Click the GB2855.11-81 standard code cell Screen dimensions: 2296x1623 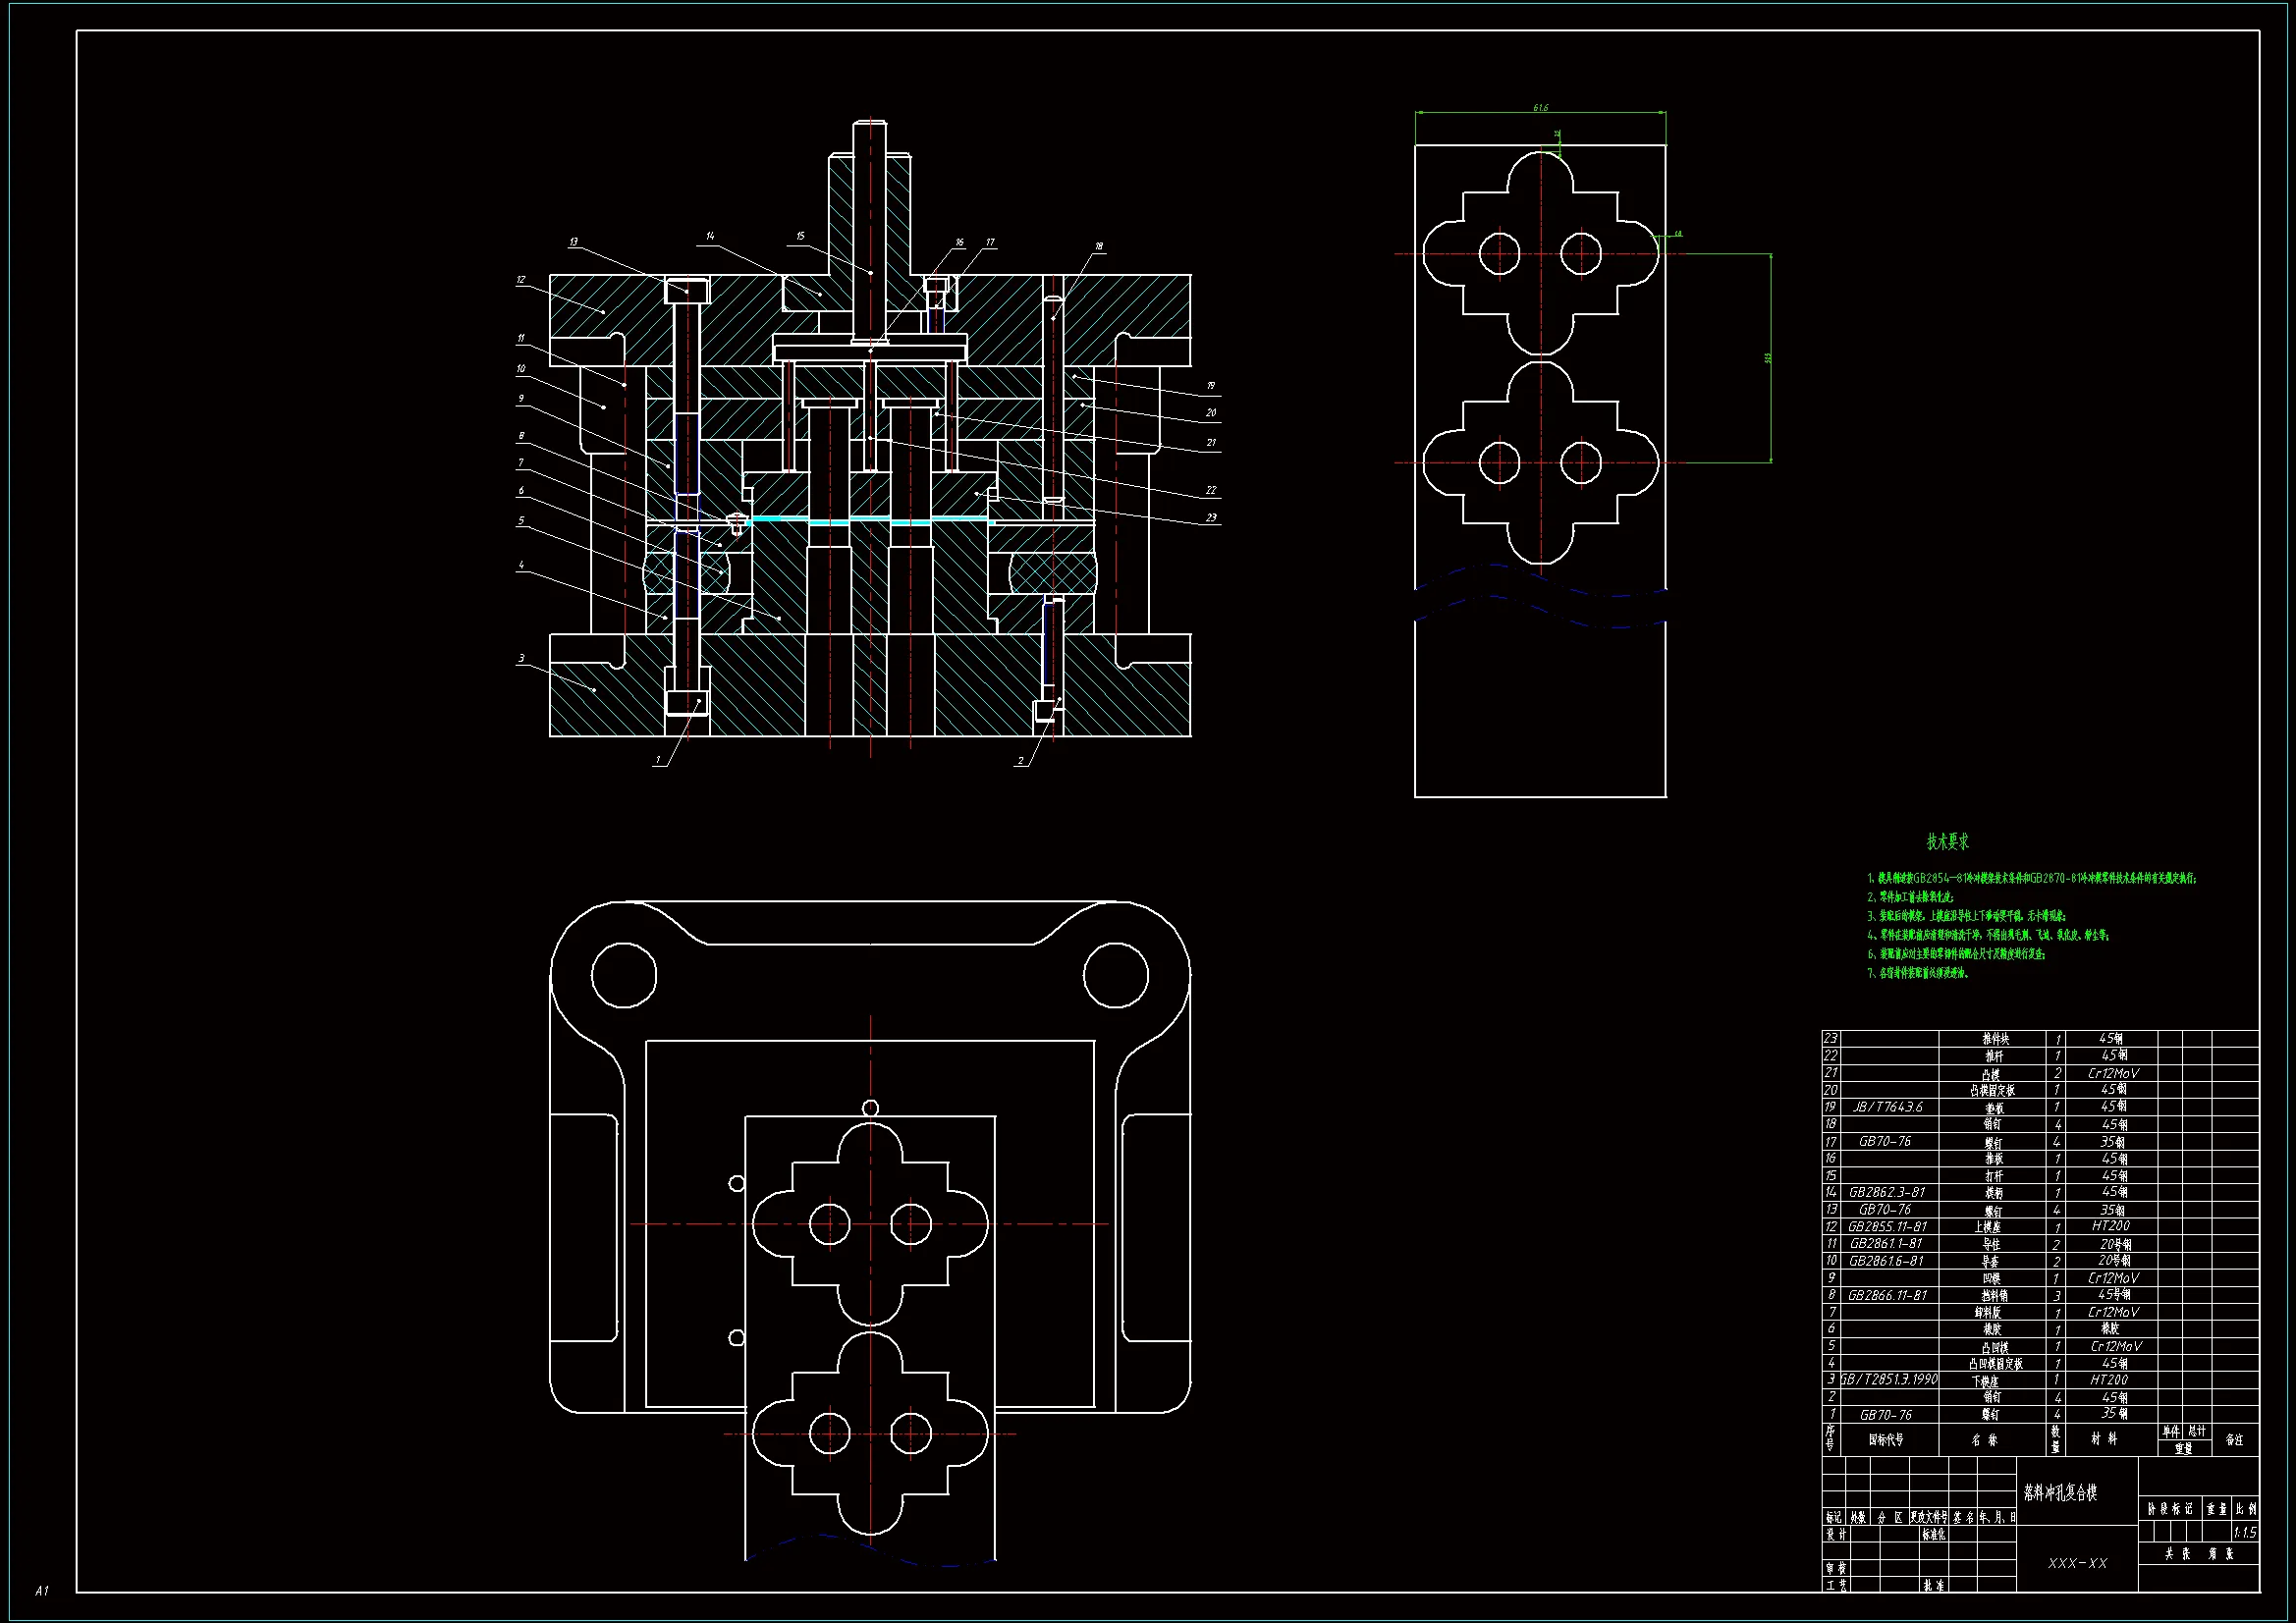click(x=1887, y=1226)
